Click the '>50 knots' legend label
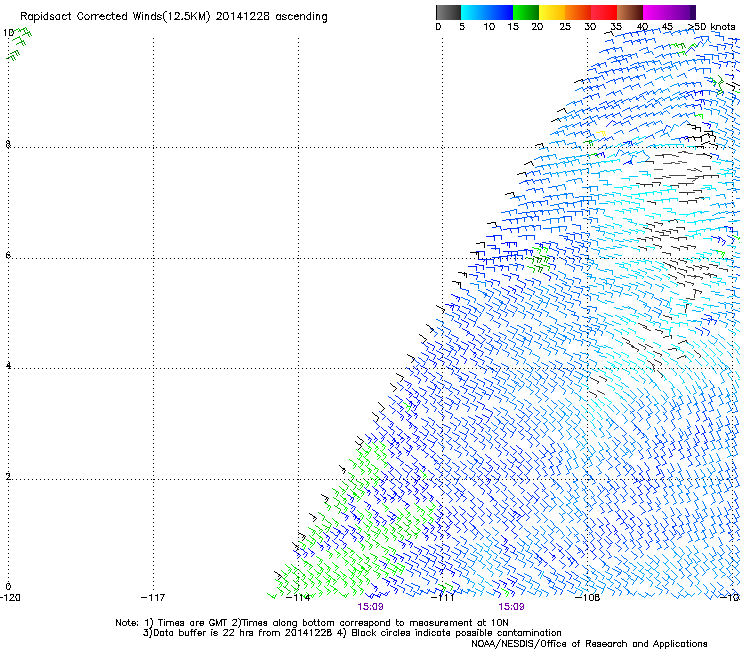The height and width of the screenshot is (650, 740). pos(711,27)
